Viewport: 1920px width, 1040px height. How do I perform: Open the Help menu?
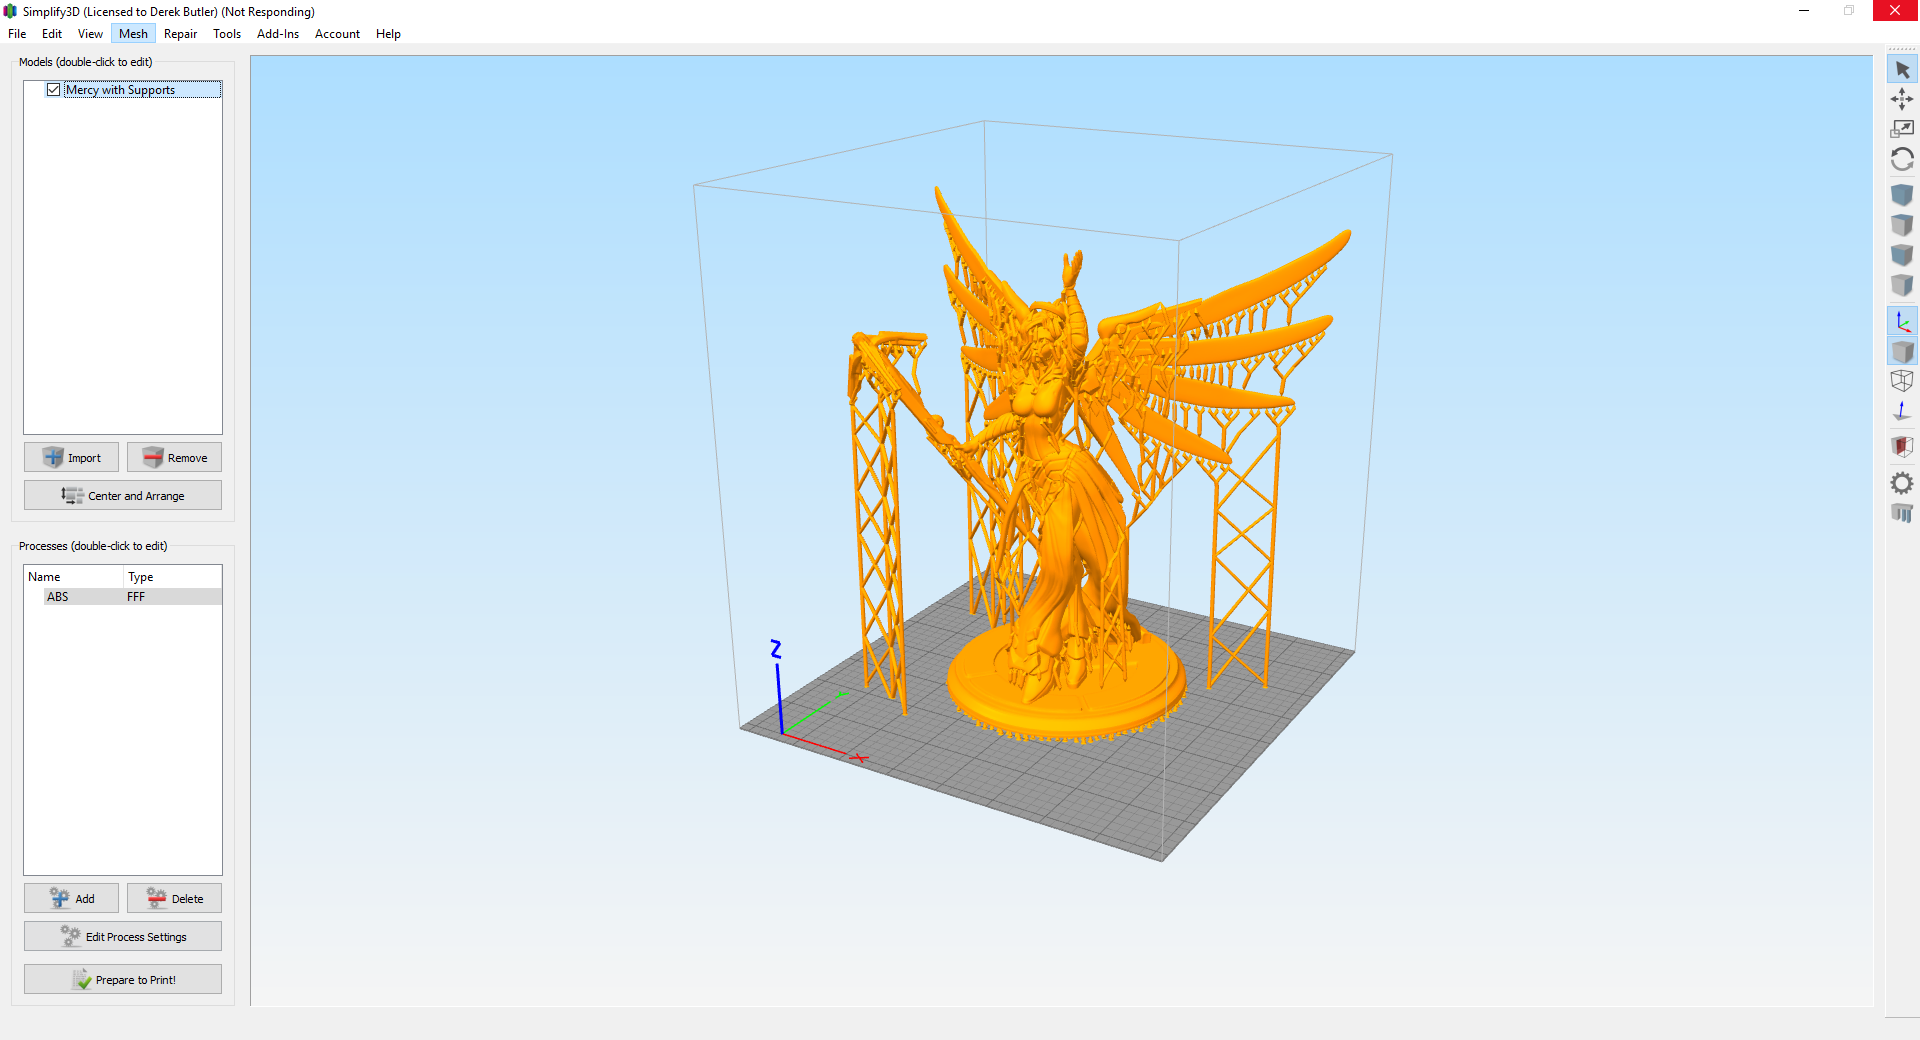point(388,34)
